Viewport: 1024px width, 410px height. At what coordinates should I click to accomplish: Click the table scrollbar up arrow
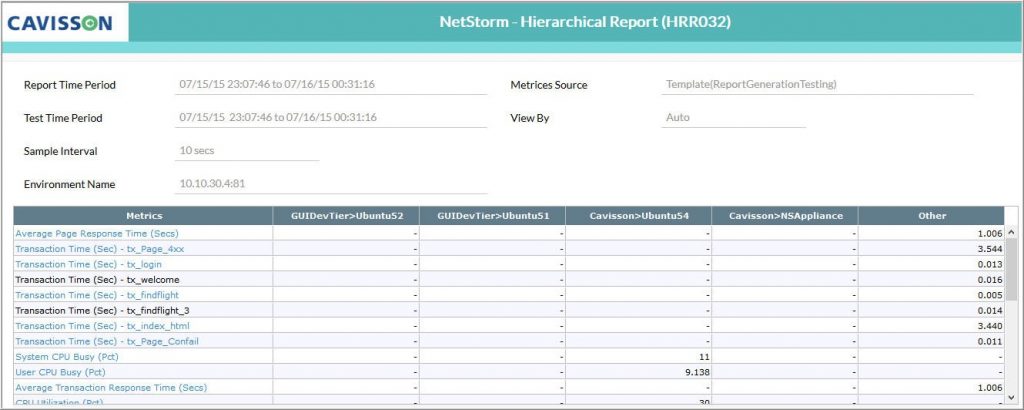1012,232
